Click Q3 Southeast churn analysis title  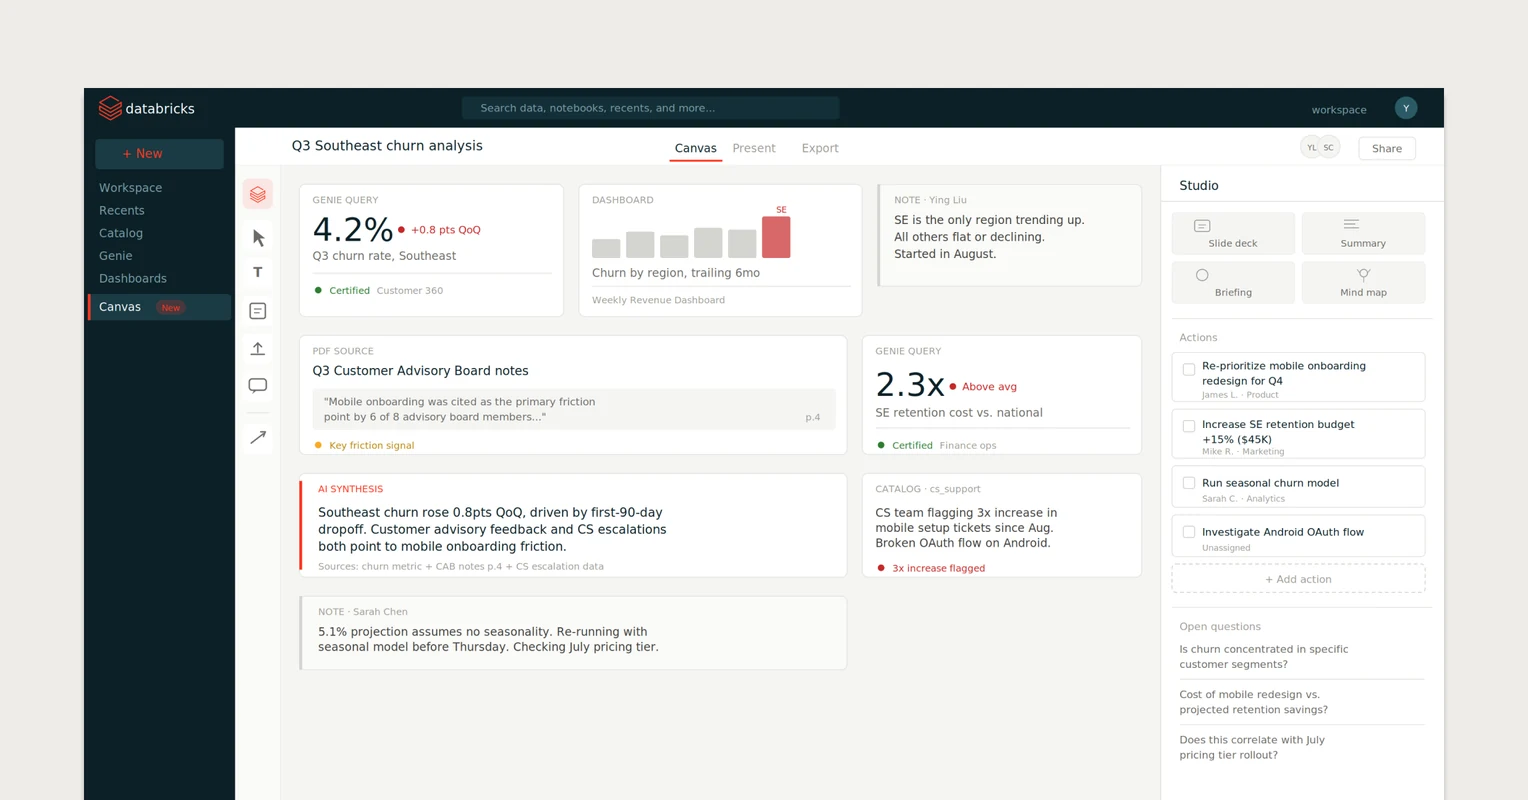coord(387,146)
